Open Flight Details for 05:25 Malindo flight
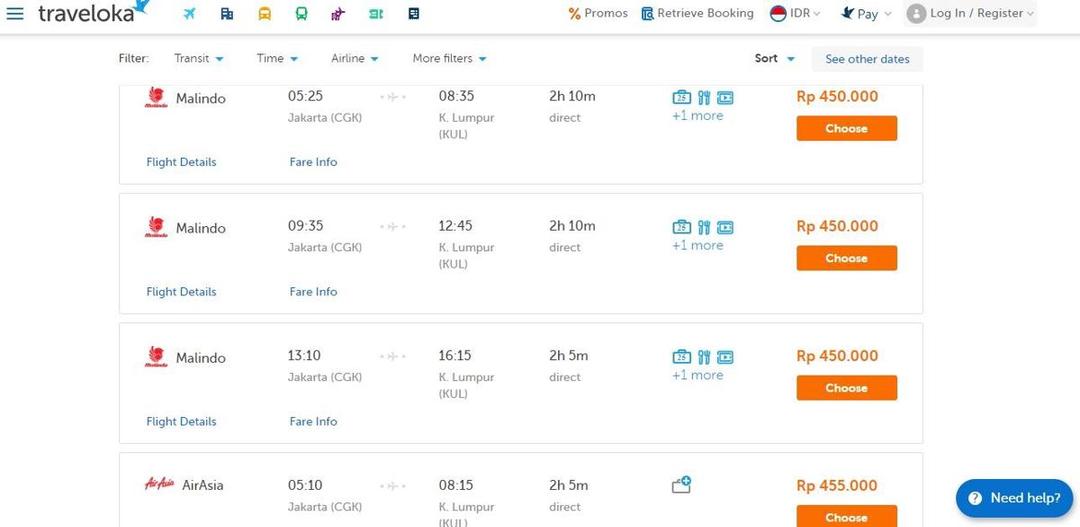 (181, 162)
